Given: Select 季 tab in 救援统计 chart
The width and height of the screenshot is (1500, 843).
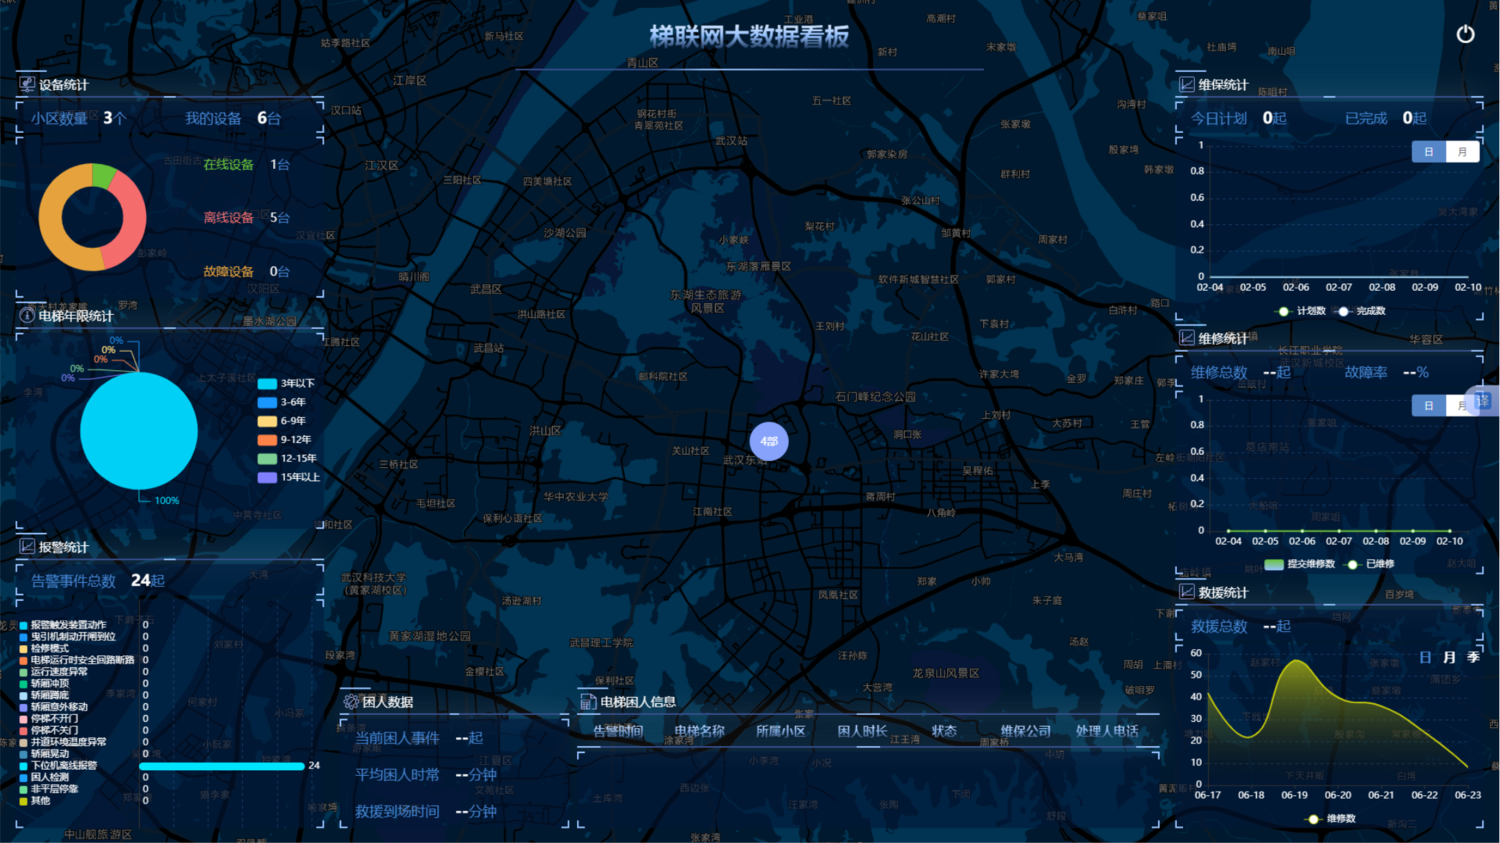Looking at the screenshot, I should pos(1473,657).
